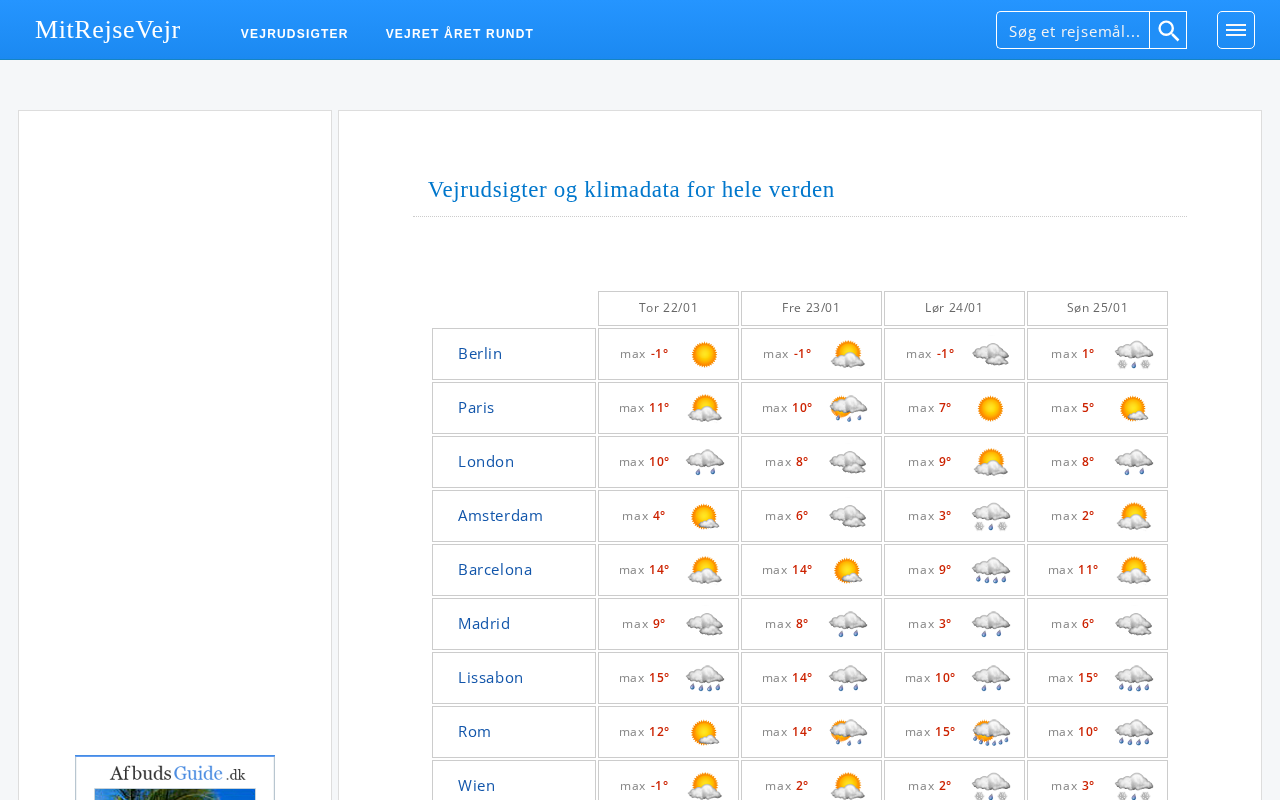Click Madrid cloud icon for Søn 25/01
Image resolution: width=1280 pixels, height=800 pixels.
pyautogui.click(x=1134, y=624)
